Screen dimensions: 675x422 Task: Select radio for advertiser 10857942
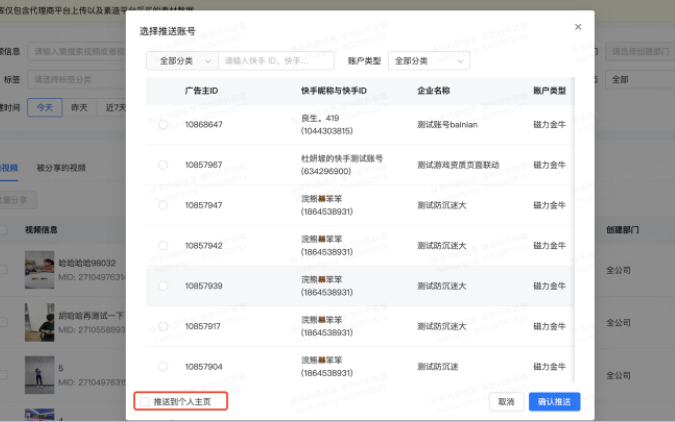pyautogui.click(x=163, y=246)
